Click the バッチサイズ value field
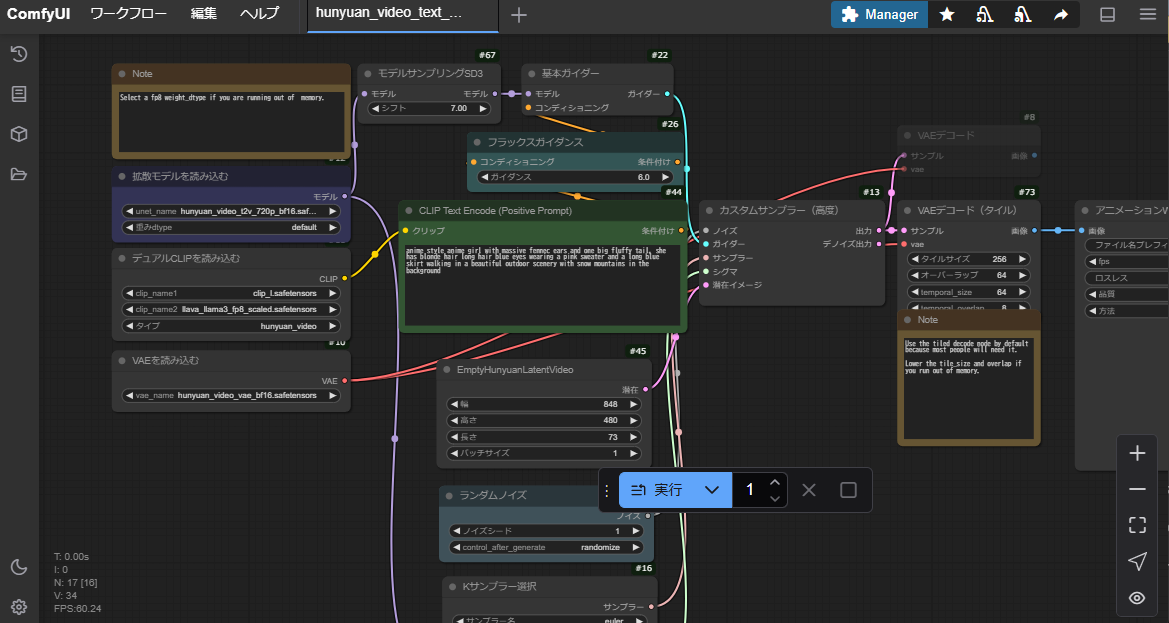This screenshot has height=623, width=1169. [x=543, y=453]
